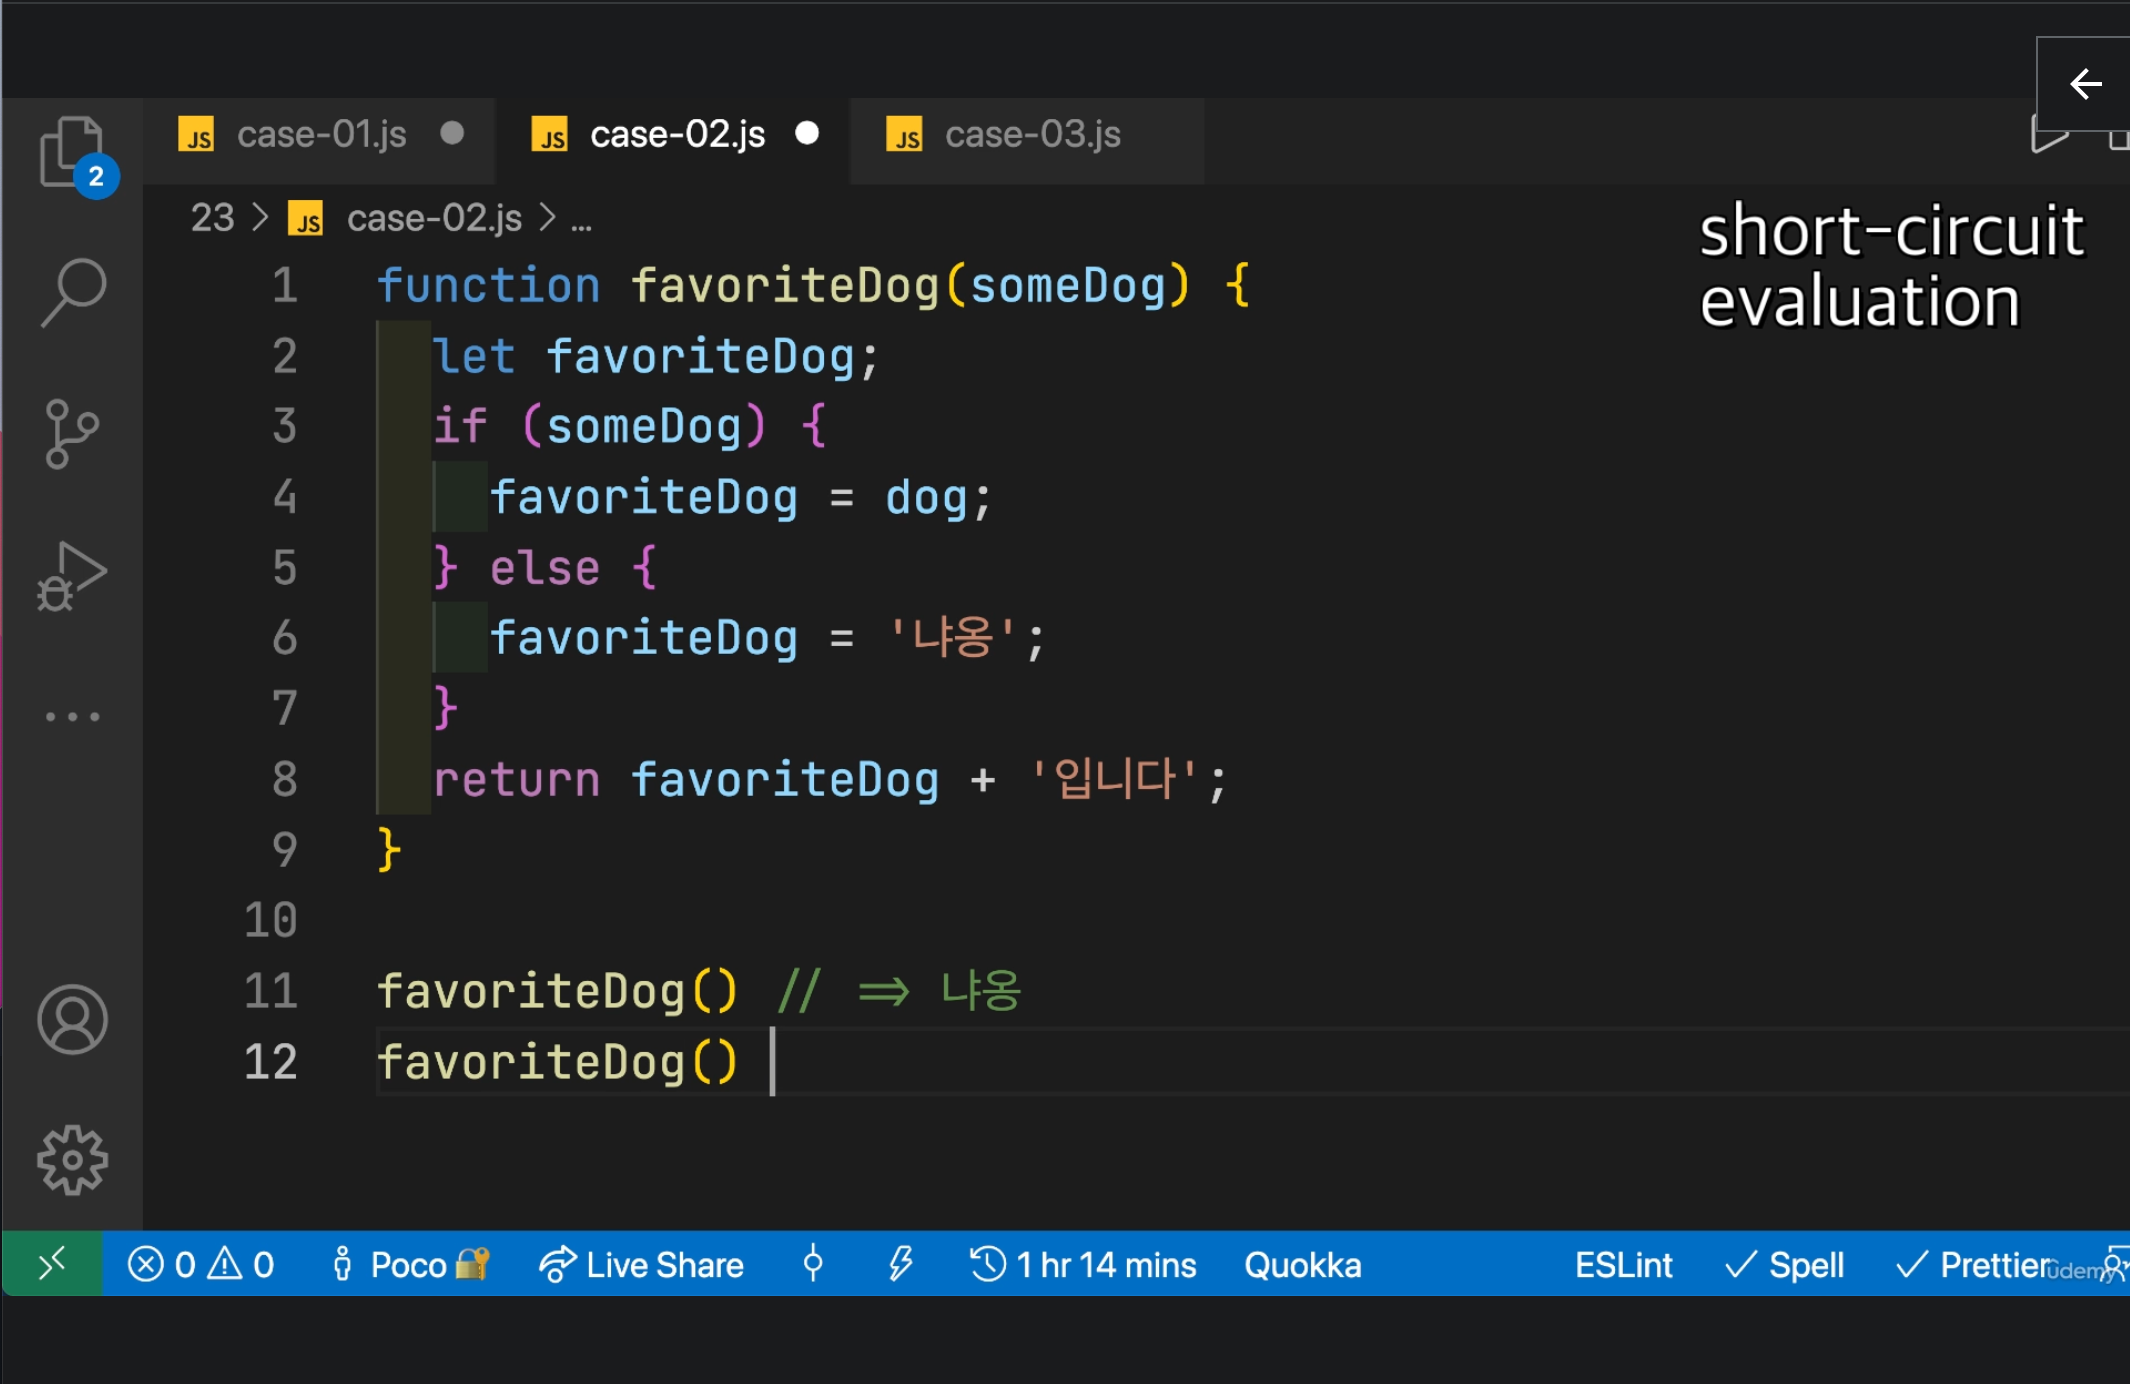
Task: Click the remote window indicator icon
Action: pyautogui.click(x=52, y=1264)
